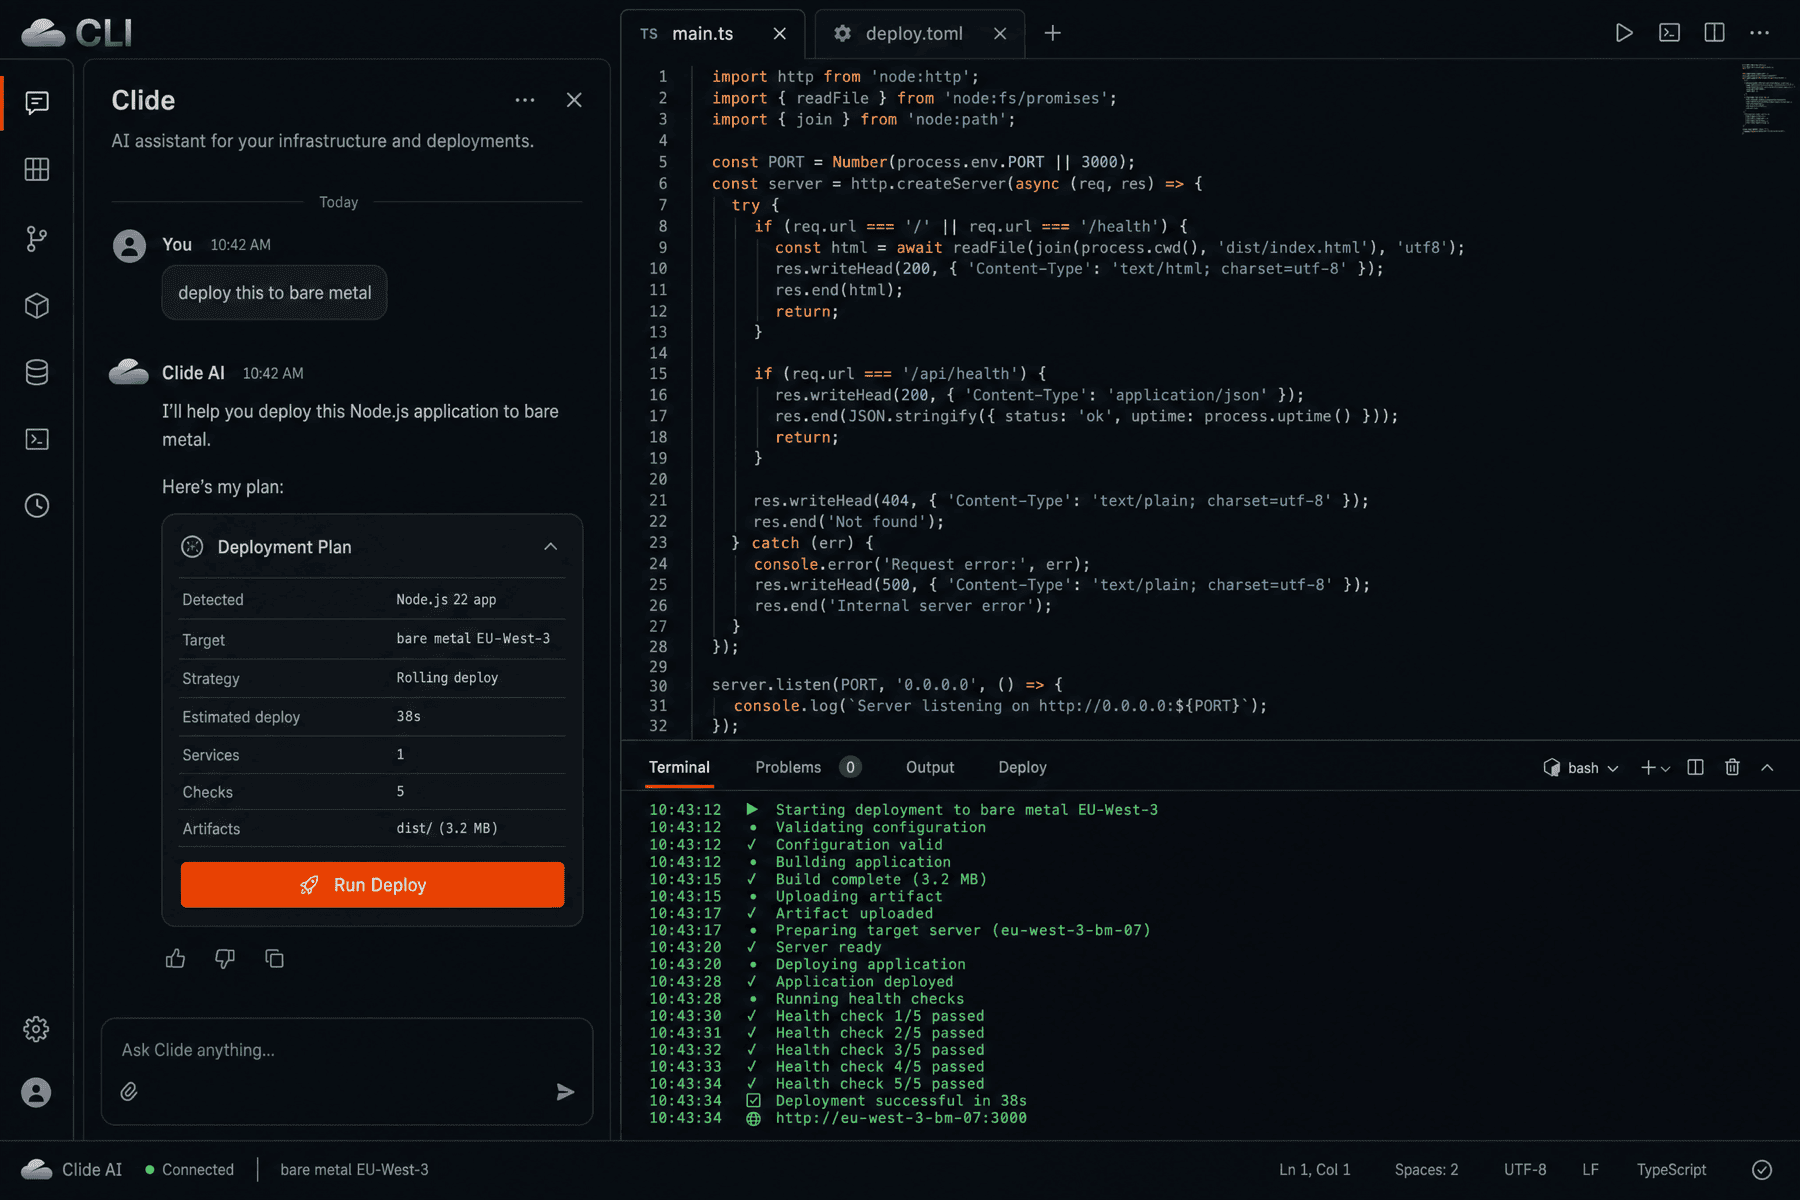Open a new editor tab
The width and height of the screenshot is (1800, 1200).
click(1052, 33)
